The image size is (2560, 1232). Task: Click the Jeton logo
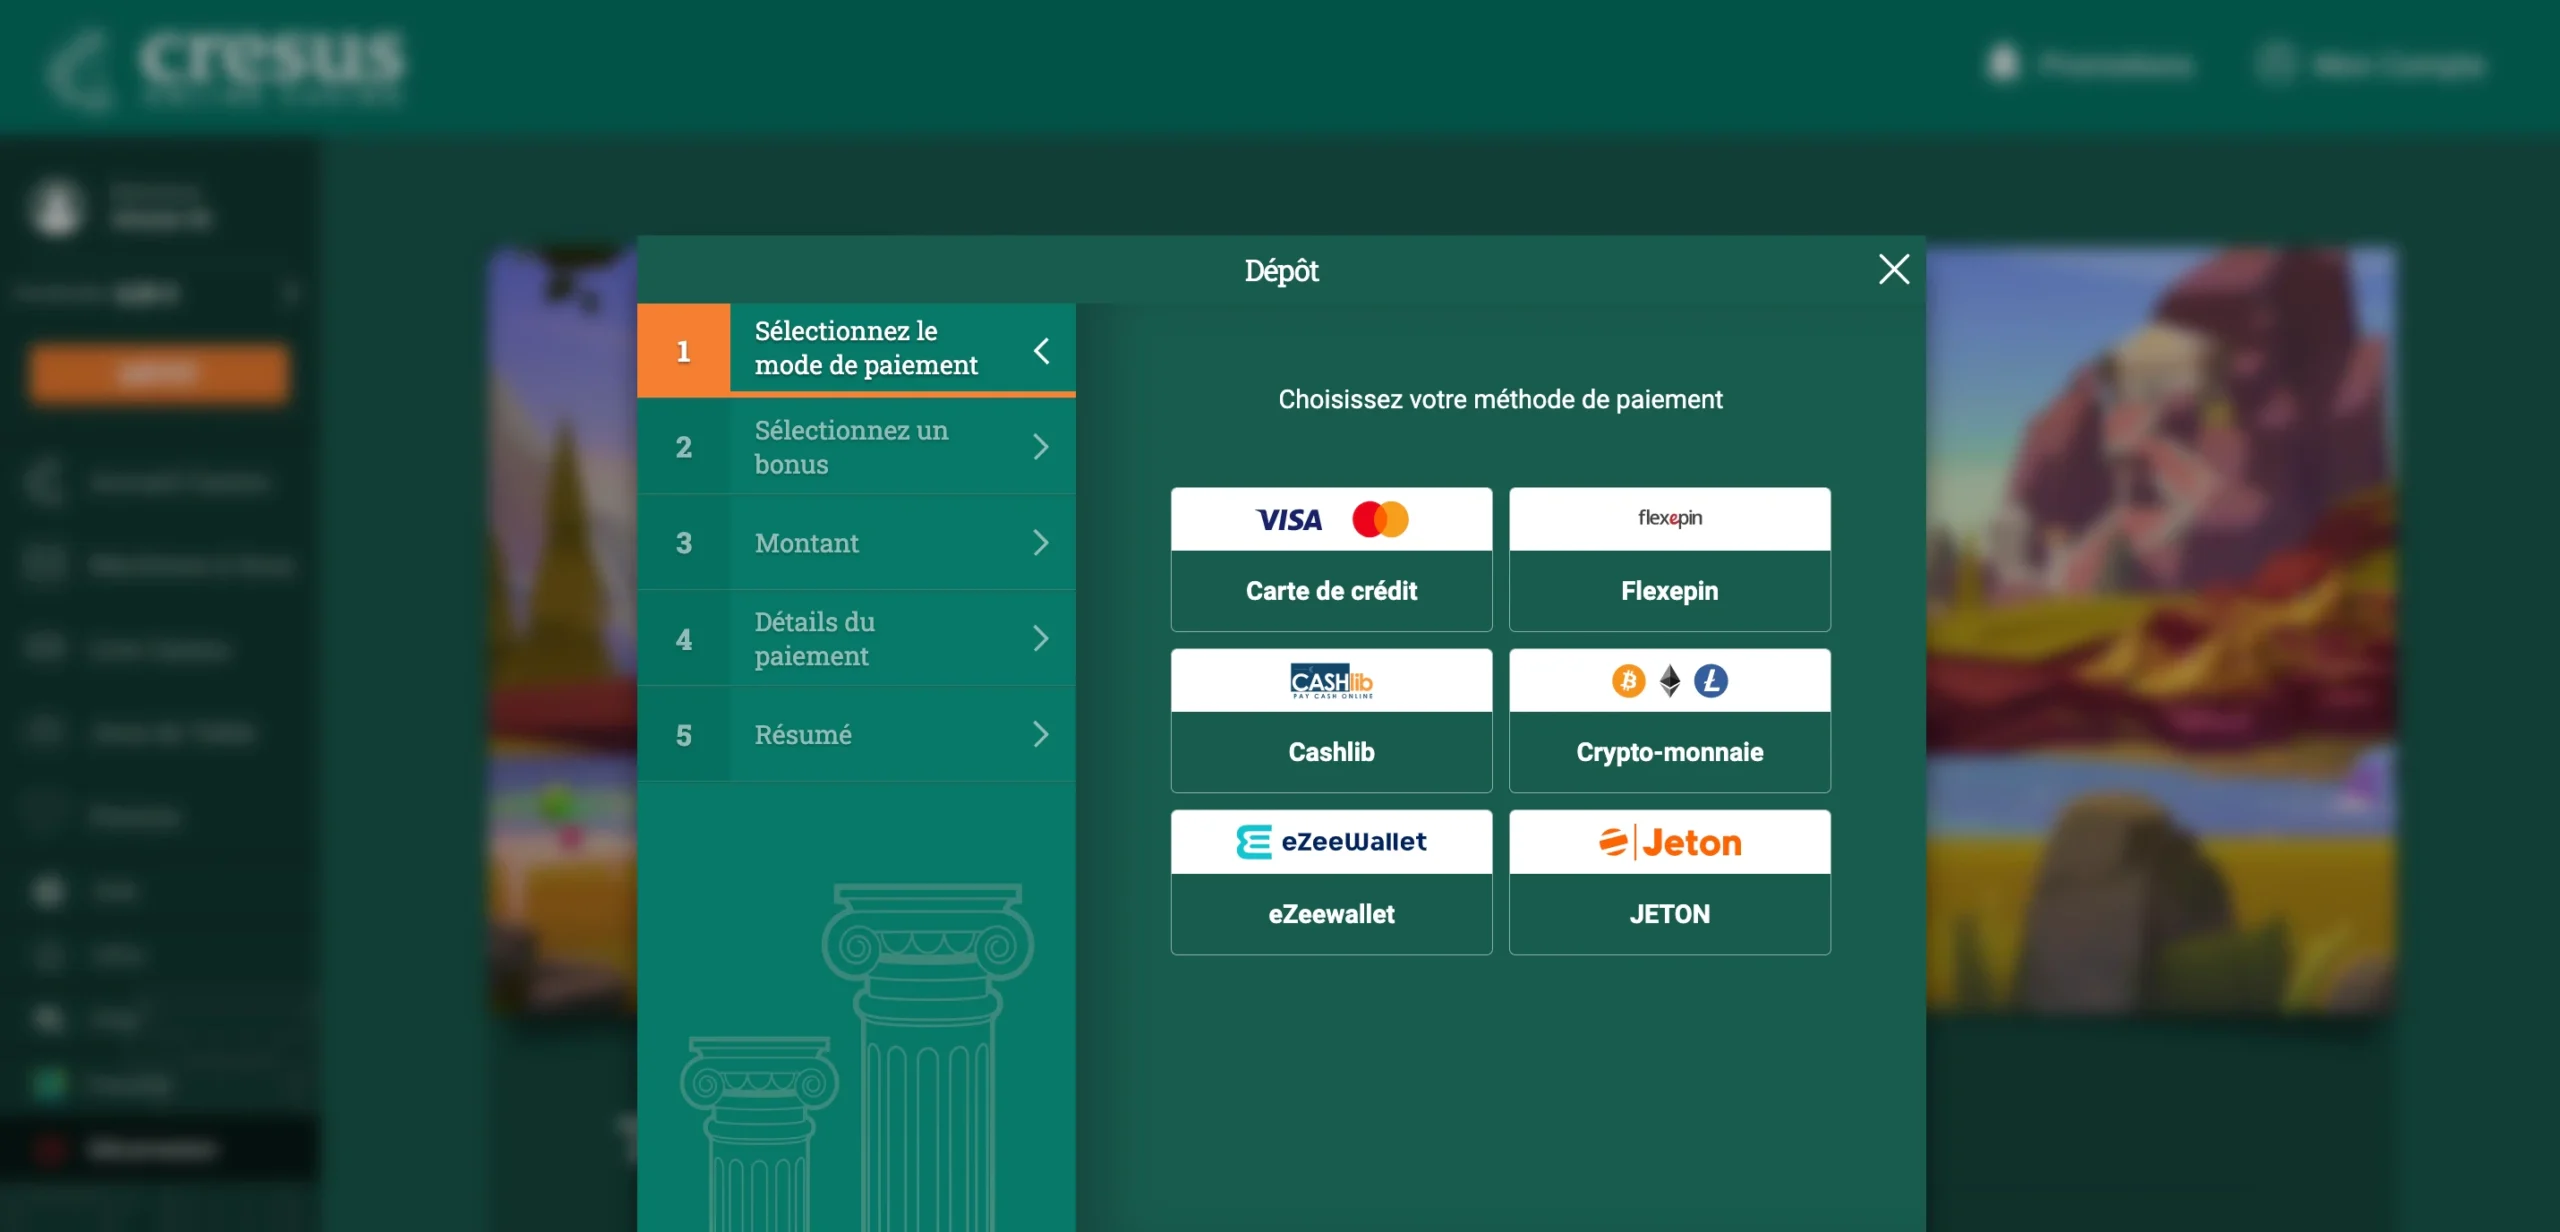tap(1669, 843)
